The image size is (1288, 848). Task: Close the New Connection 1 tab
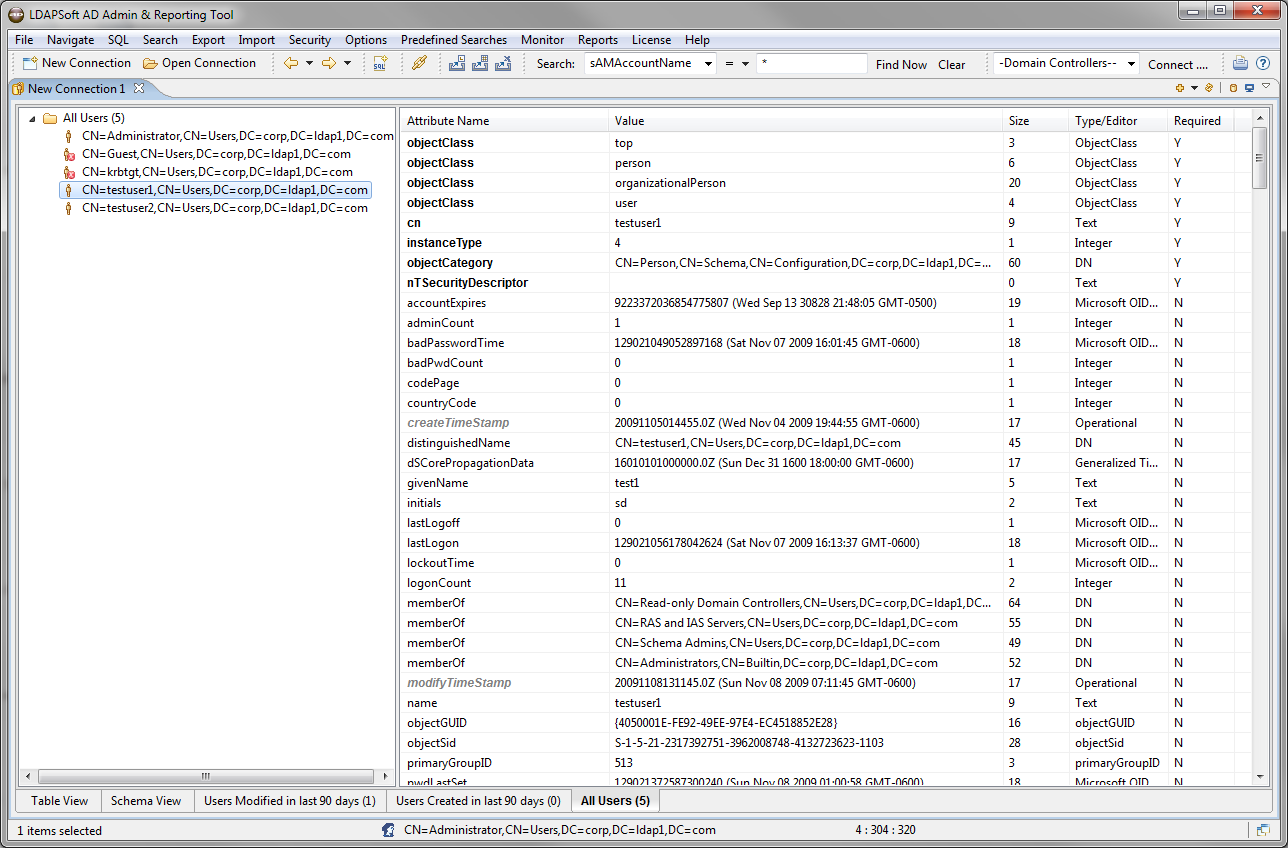[x=139, y=88]
